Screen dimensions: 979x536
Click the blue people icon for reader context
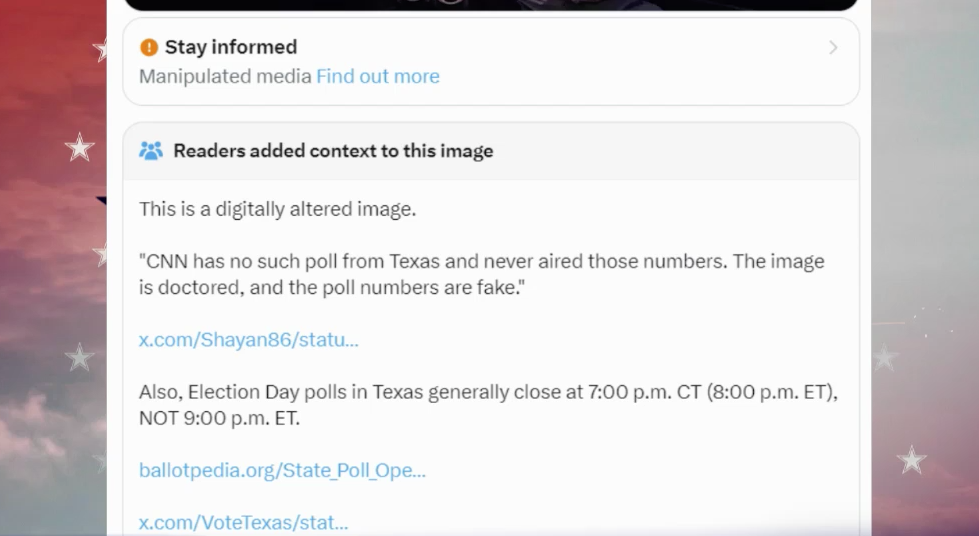151,151
